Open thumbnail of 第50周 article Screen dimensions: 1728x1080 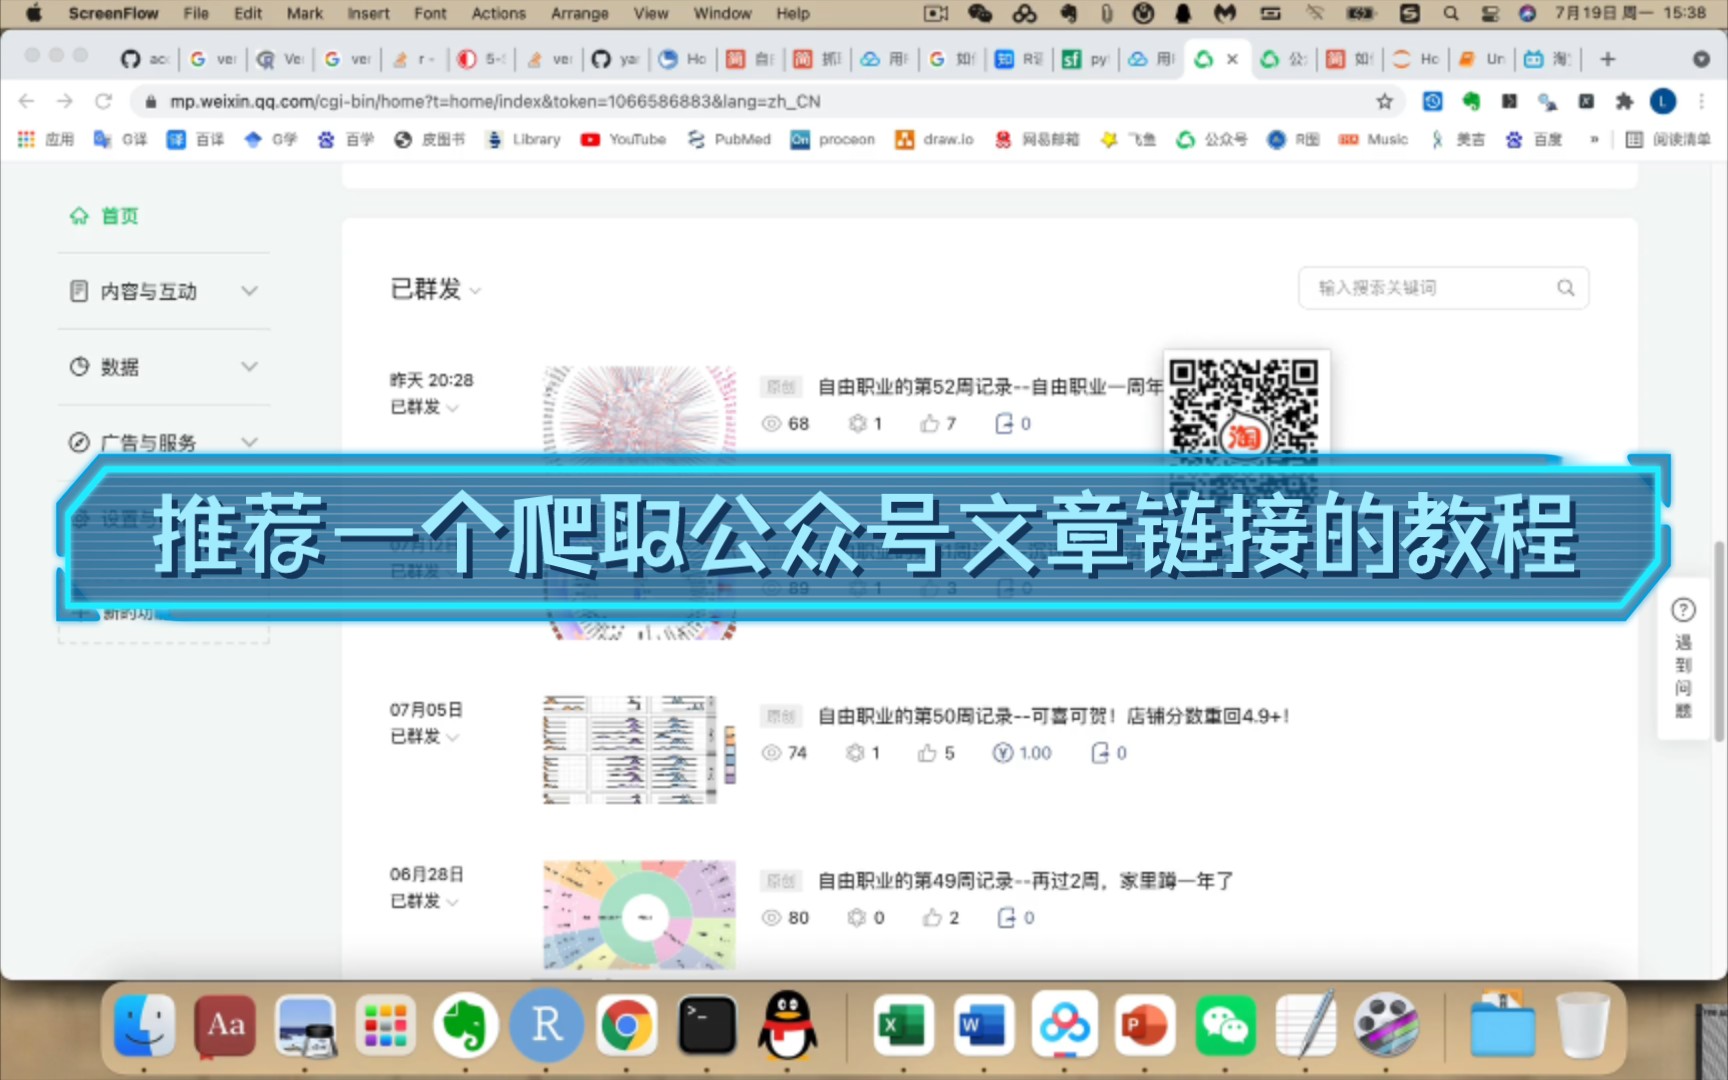click(639, 749)
